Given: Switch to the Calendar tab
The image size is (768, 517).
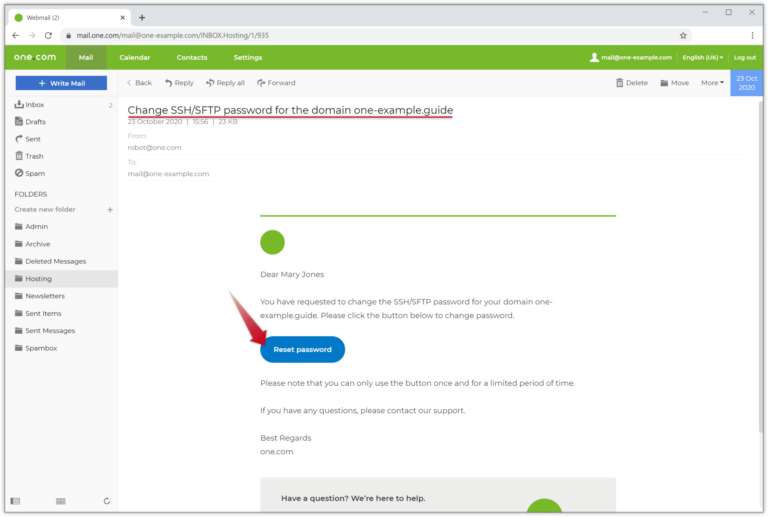Looking at the screenshot, I should tap(135, 57).
